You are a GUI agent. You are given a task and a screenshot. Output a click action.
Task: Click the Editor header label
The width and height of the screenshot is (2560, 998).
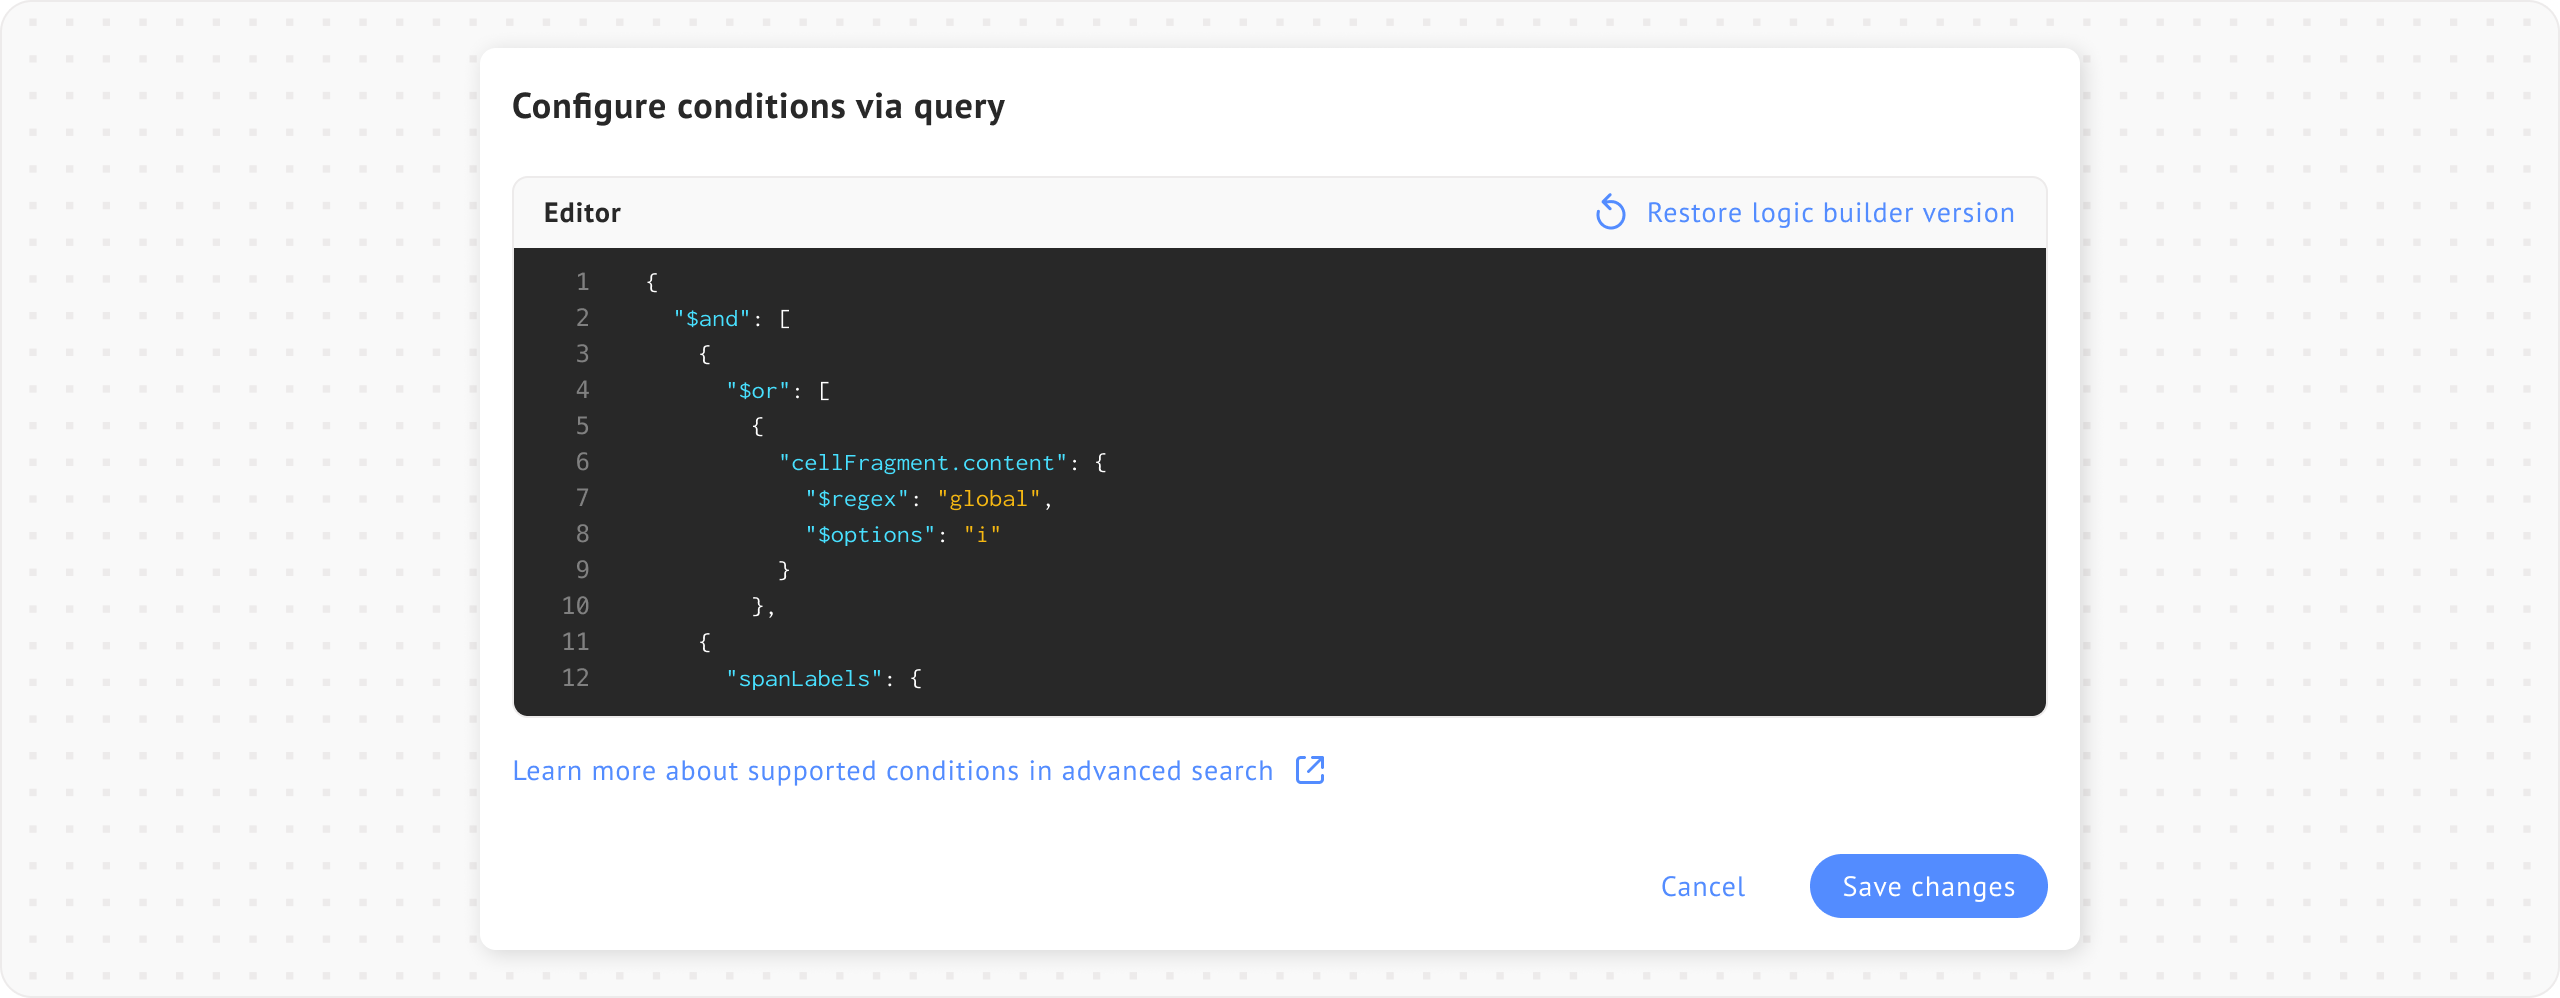[x=582, y=213]
